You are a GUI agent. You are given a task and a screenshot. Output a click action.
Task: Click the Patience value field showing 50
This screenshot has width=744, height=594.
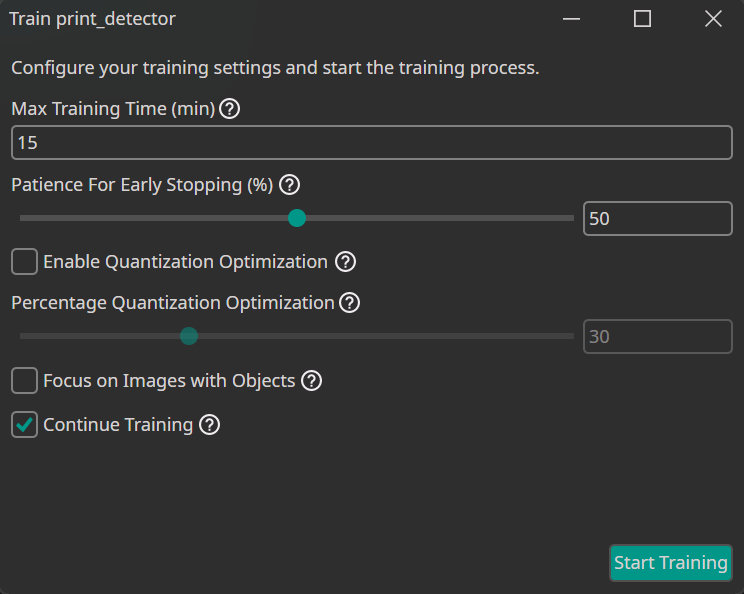click(x=657, y=218)
